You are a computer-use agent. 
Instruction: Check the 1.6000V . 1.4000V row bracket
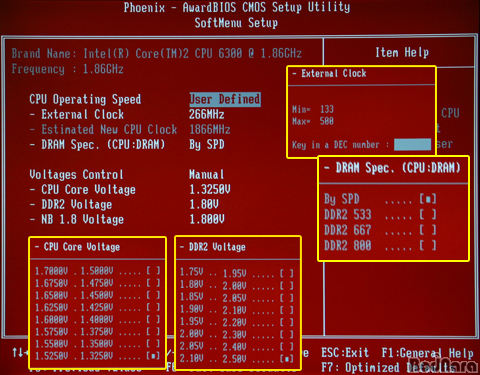click(153, 319)
